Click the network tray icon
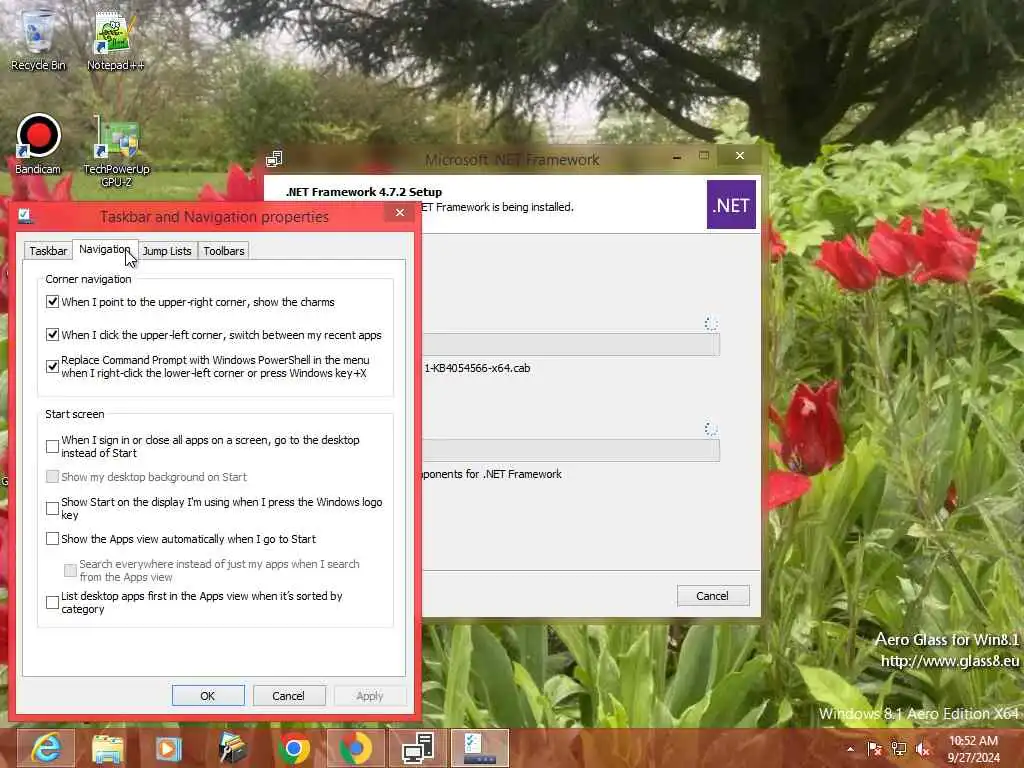This screenshot has width=1024, height=768. coord(899,749)
